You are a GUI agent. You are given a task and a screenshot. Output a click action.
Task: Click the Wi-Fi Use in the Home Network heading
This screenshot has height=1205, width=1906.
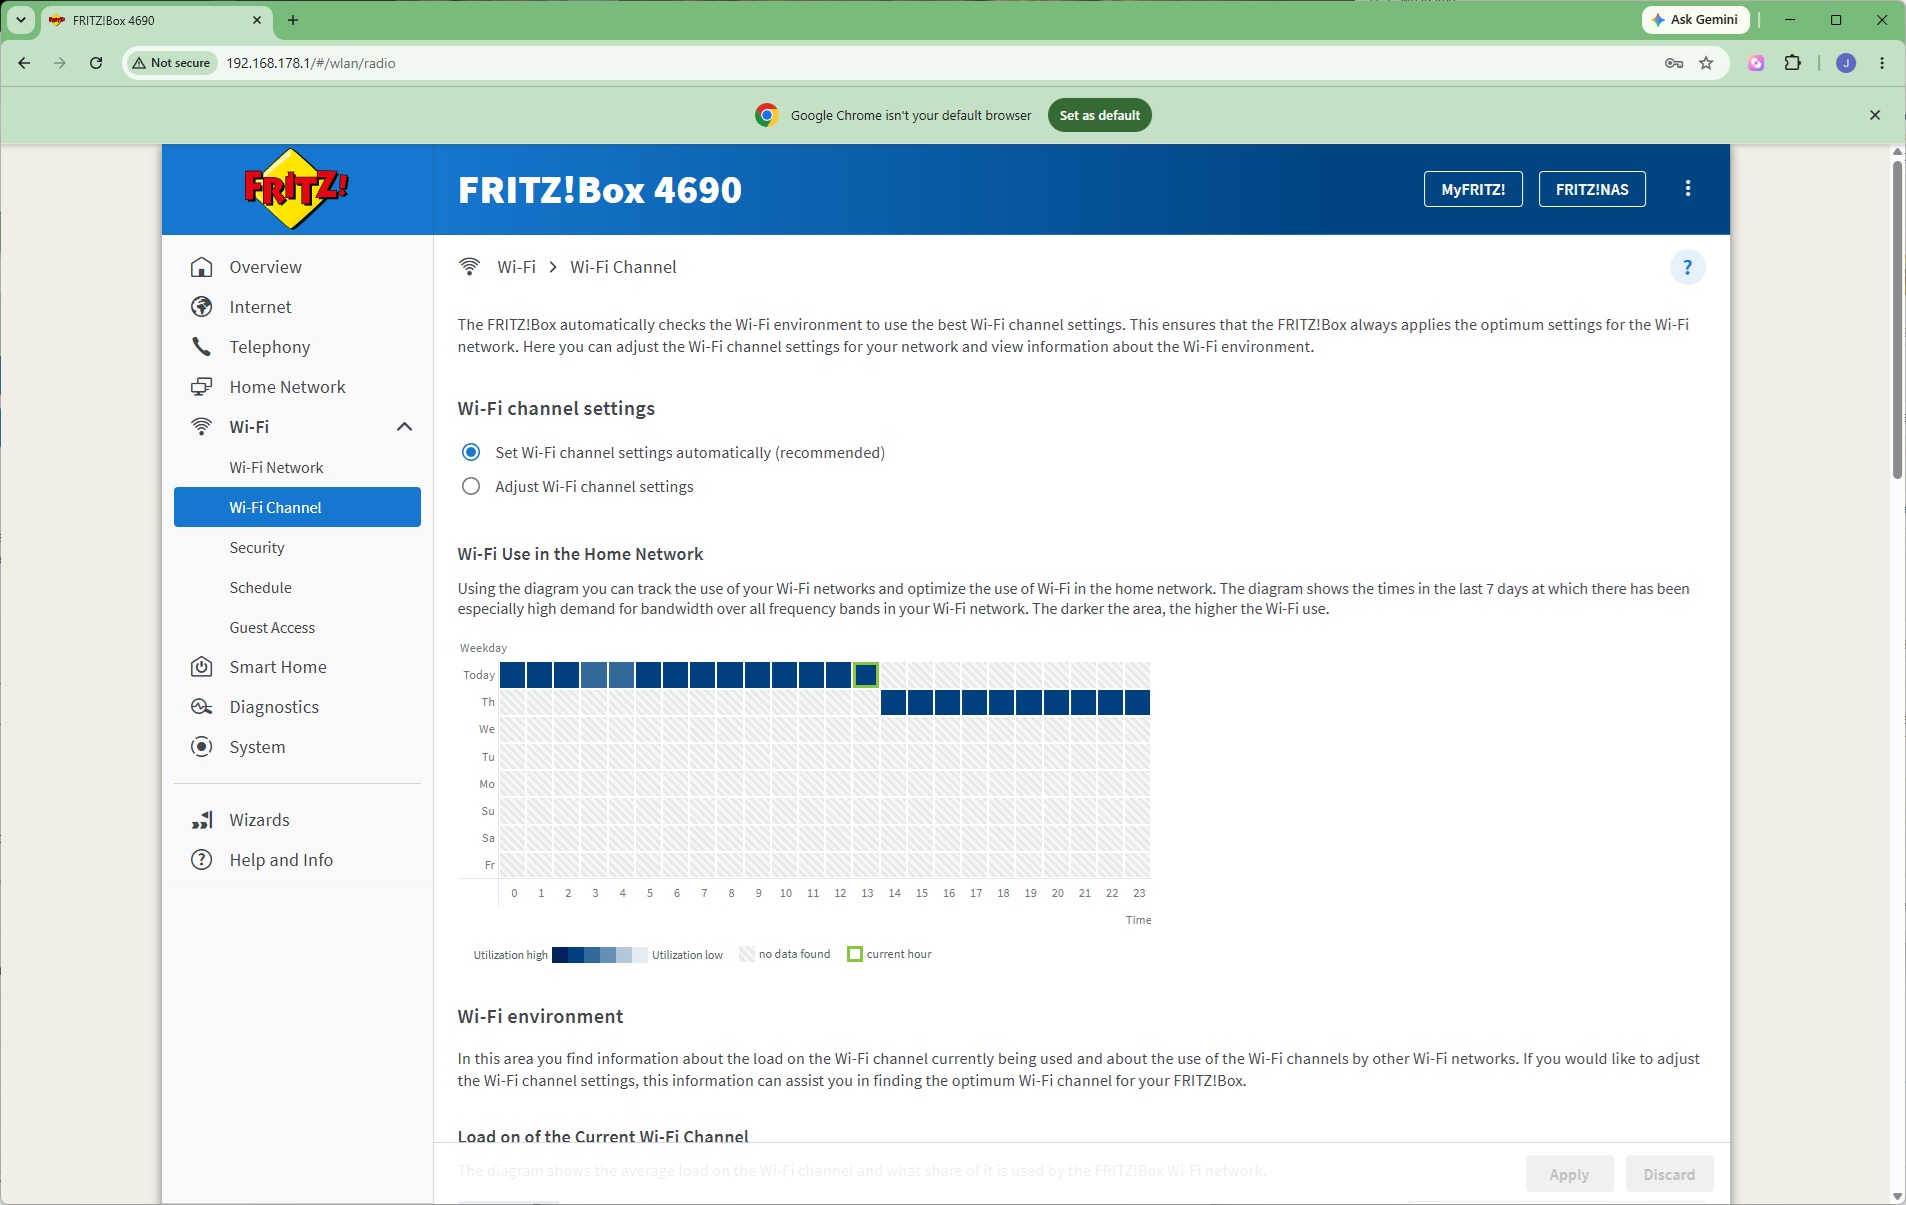click(580, 554)
